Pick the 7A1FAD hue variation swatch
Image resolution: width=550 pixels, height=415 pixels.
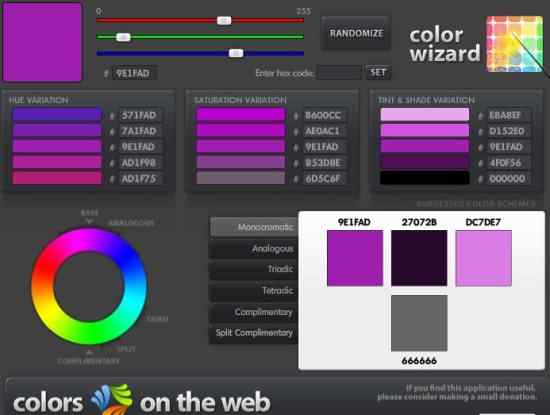pyautogui.click(x=57, y=130)
